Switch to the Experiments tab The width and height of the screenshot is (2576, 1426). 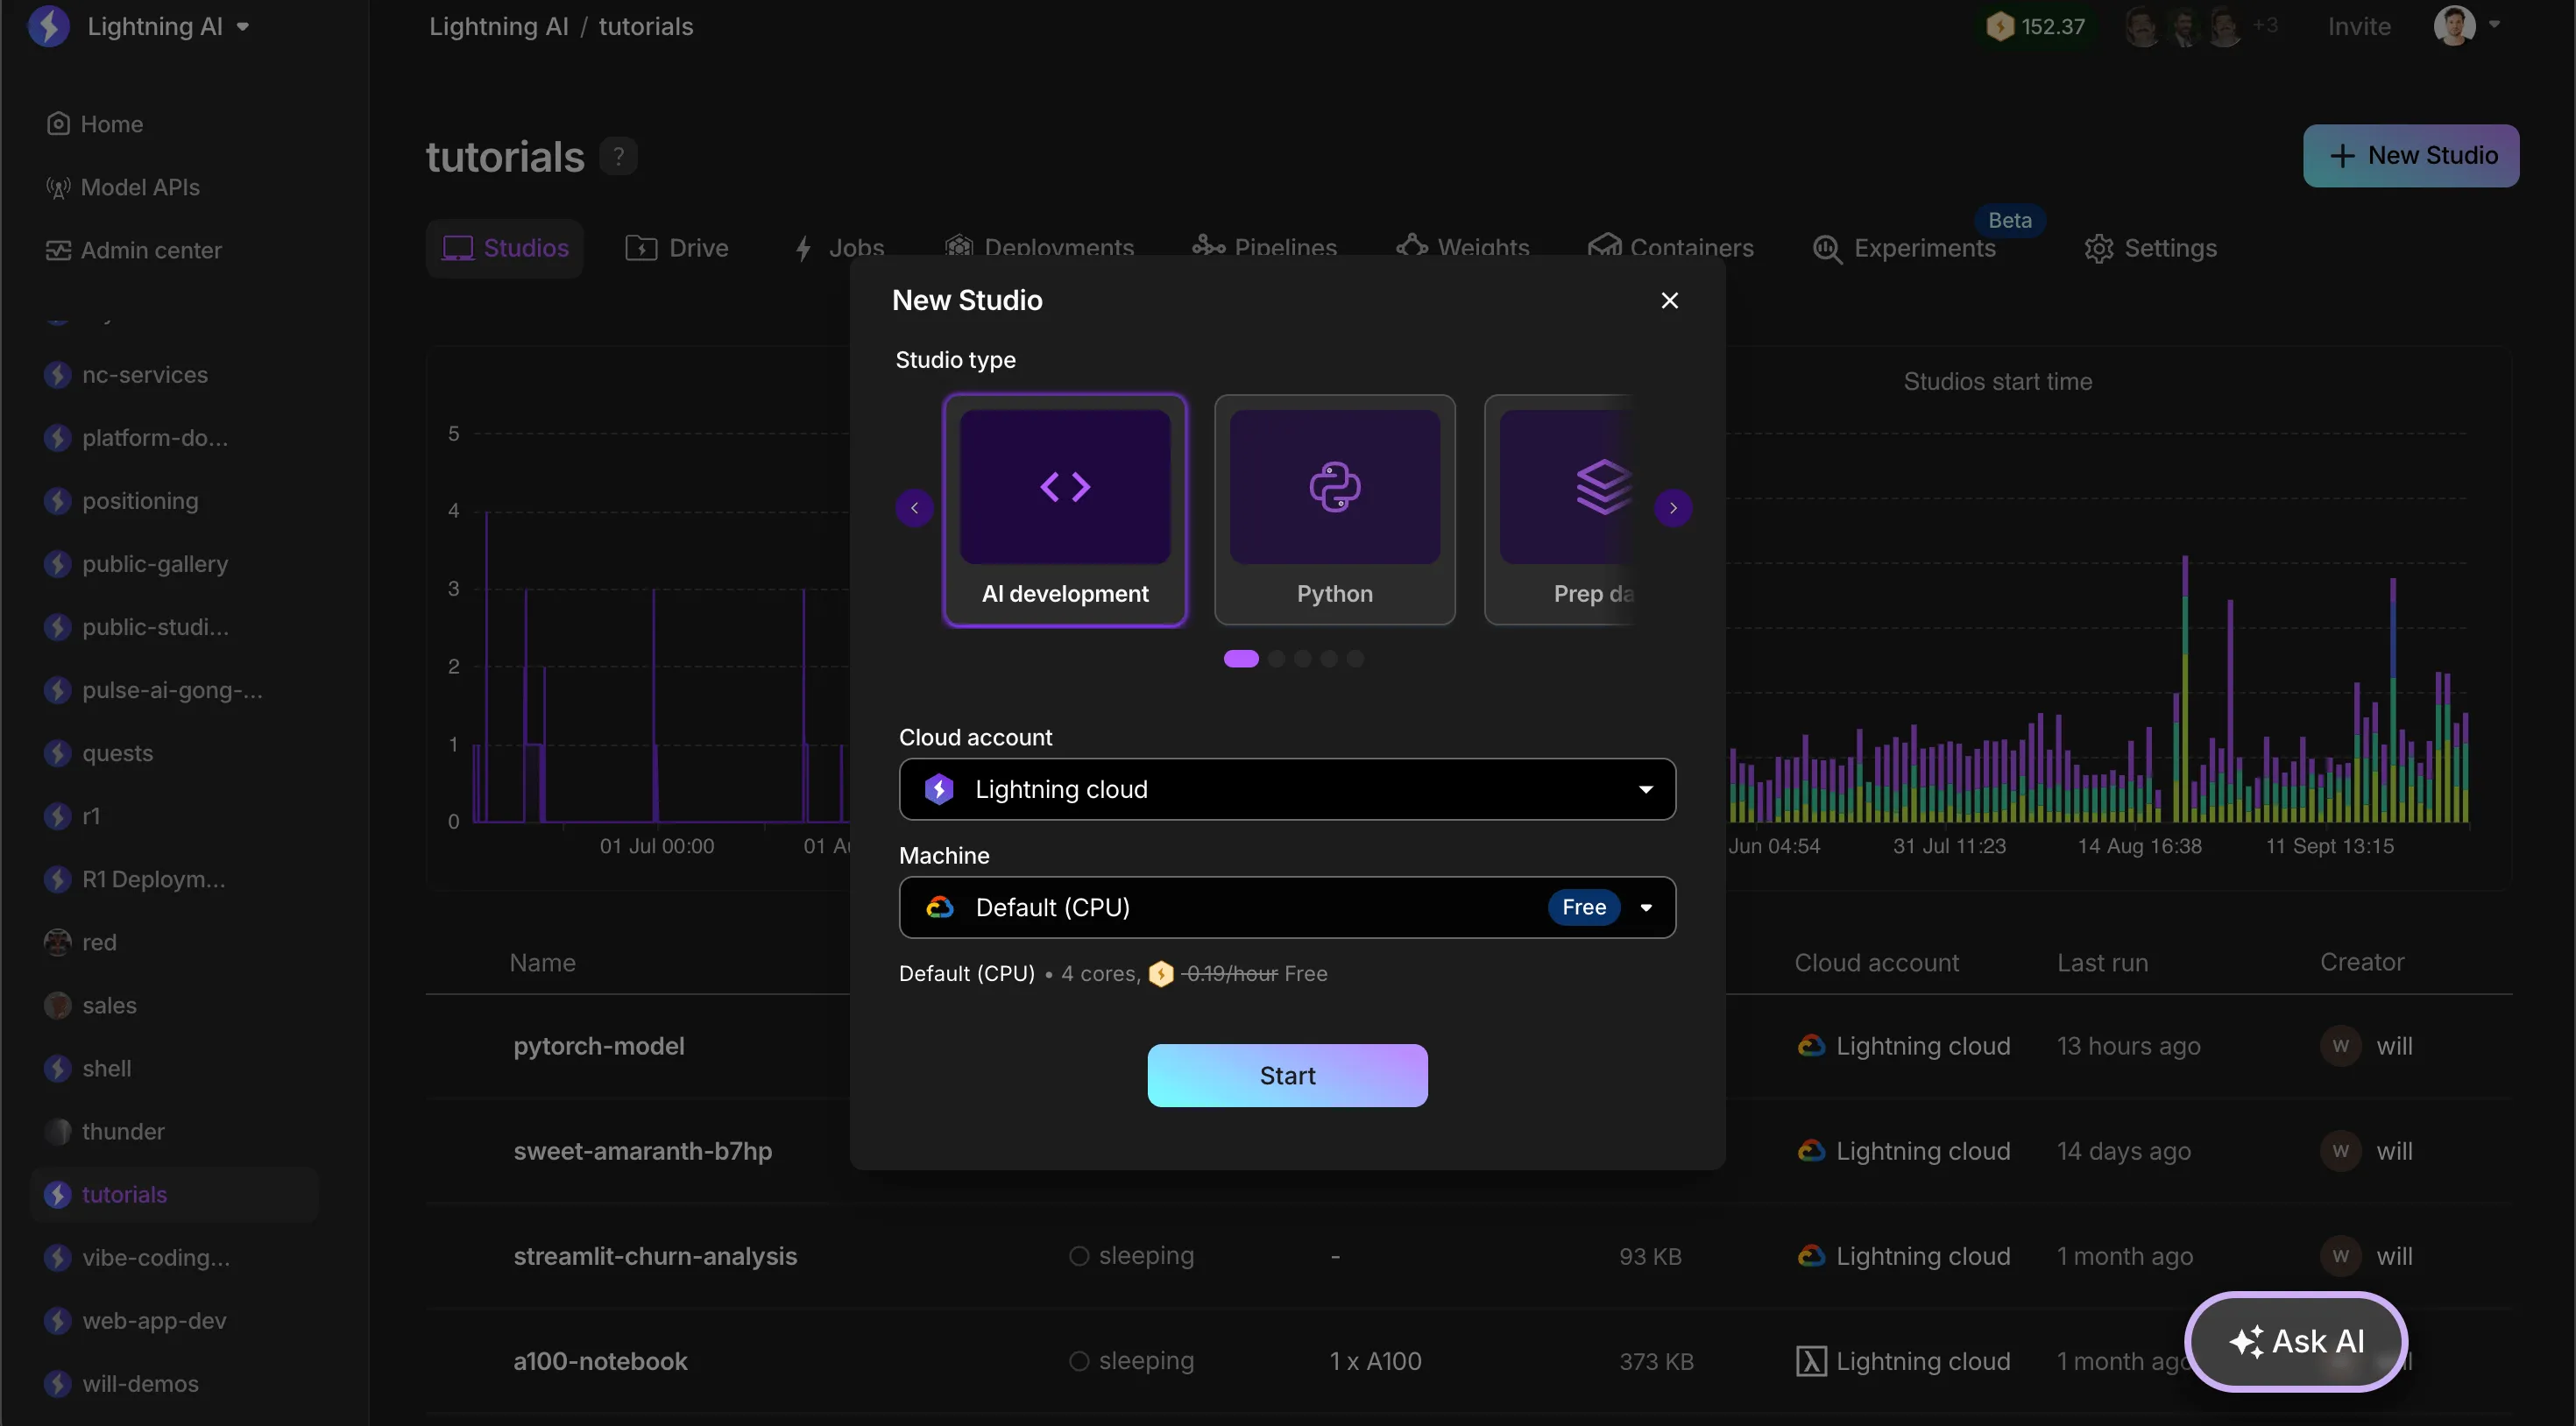(x=1904, y=248)
